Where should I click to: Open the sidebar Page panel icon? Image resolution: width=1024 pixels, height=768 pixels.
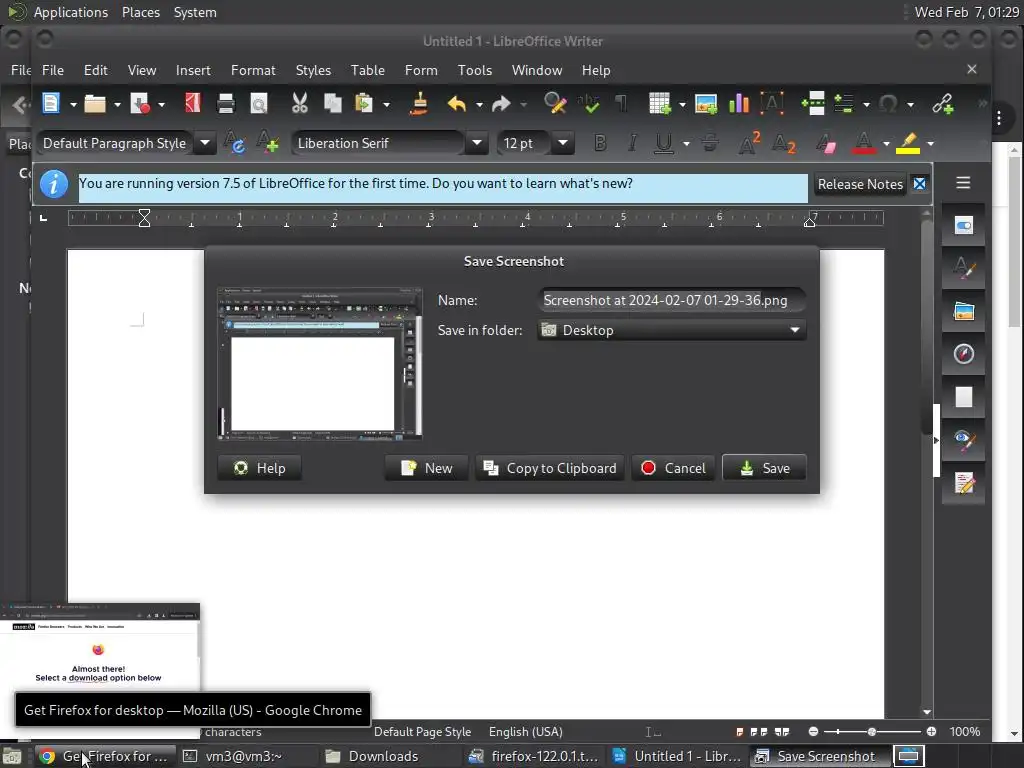coord(964,397)
